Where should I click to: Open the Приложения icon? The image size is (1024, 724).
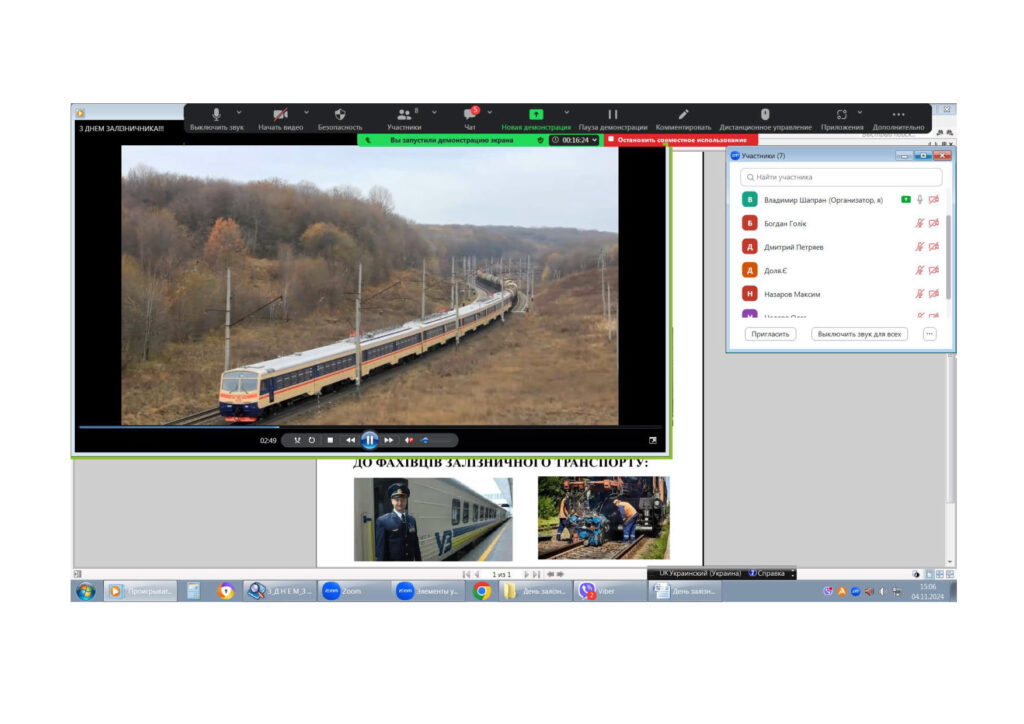[x=842, y=114]
